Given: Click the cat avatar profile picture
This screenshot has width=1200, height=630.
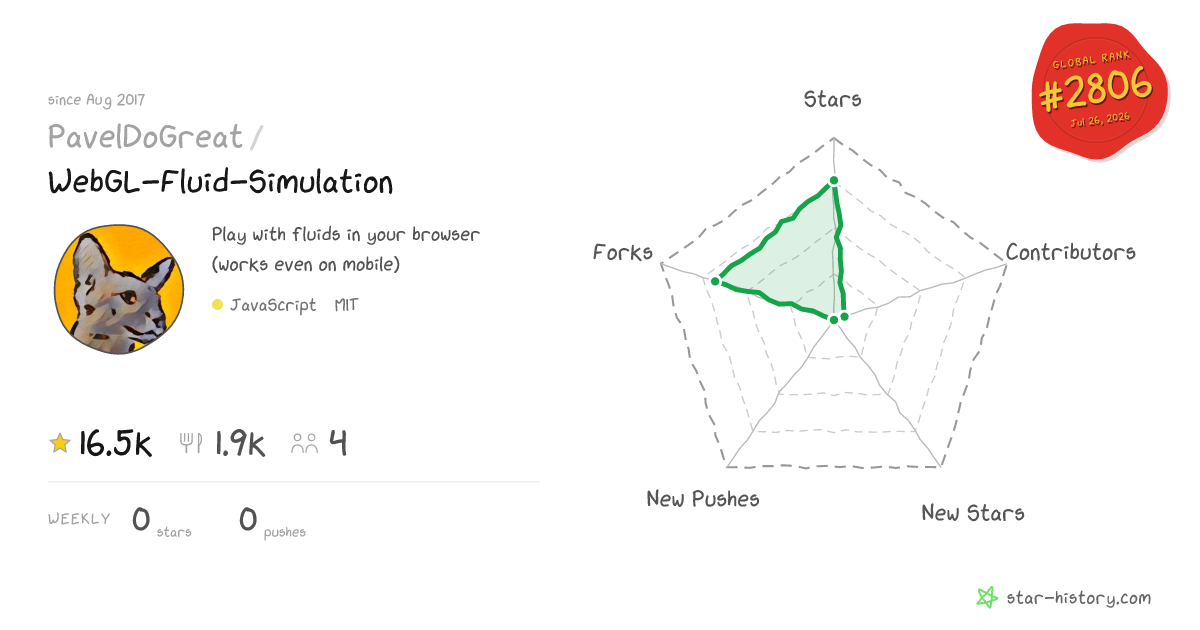Looking at the screenshot, I should [x=121, y=289].
